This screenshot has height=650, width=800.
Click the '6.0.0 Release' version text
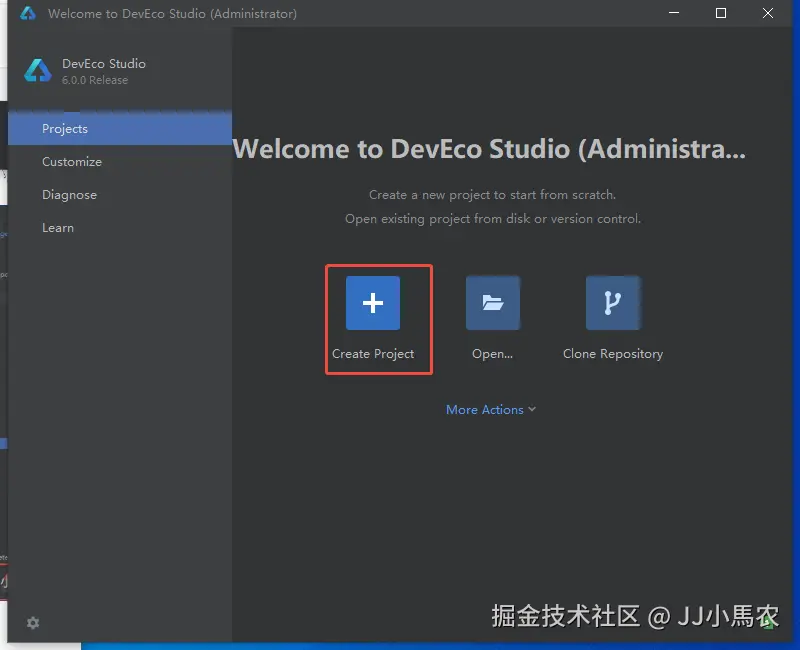(95, 80)
